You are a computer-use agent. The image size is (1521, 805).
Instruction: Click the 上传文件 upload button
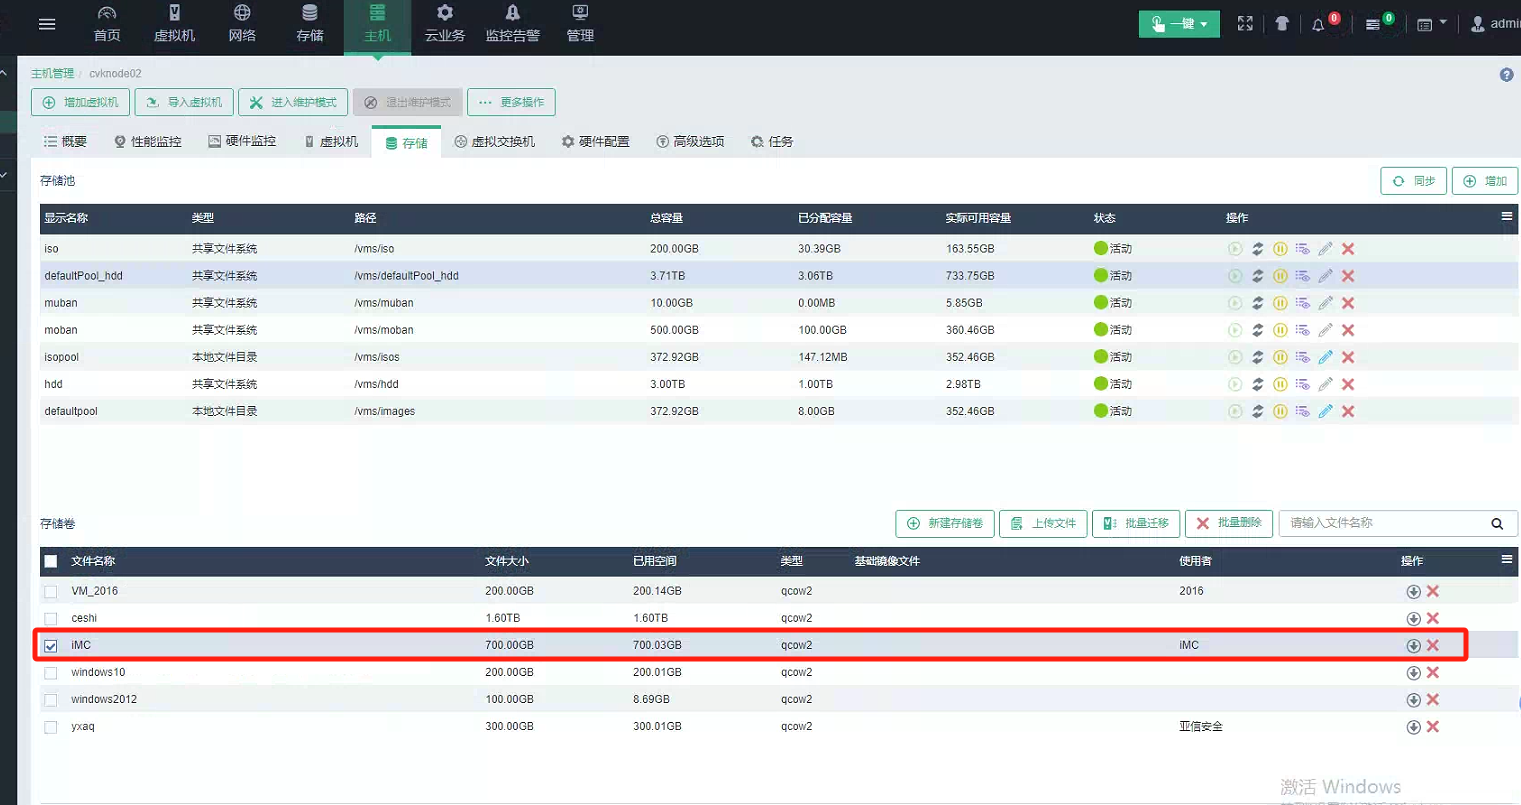pos(1043,523)
